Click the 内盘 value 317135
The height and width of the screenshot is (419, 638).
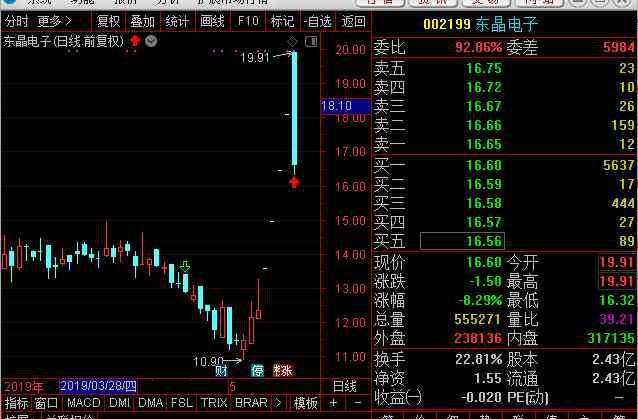click(x=611, y=338)
